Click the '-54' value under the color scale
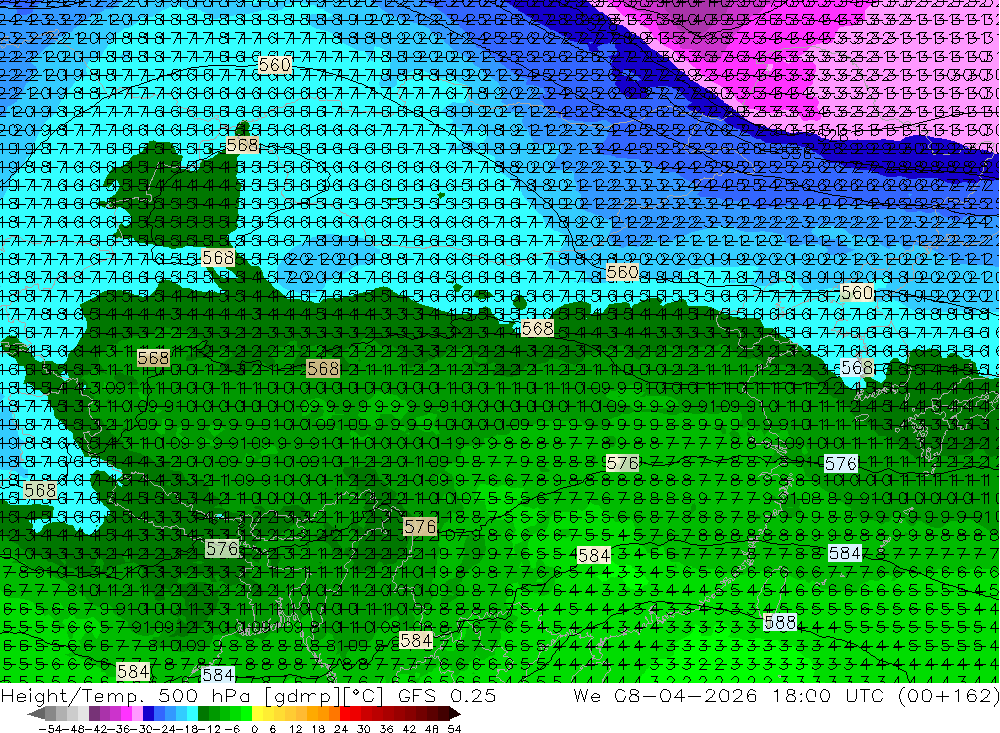The height and width of the screenshot is (733, 1000). point(50,729)
